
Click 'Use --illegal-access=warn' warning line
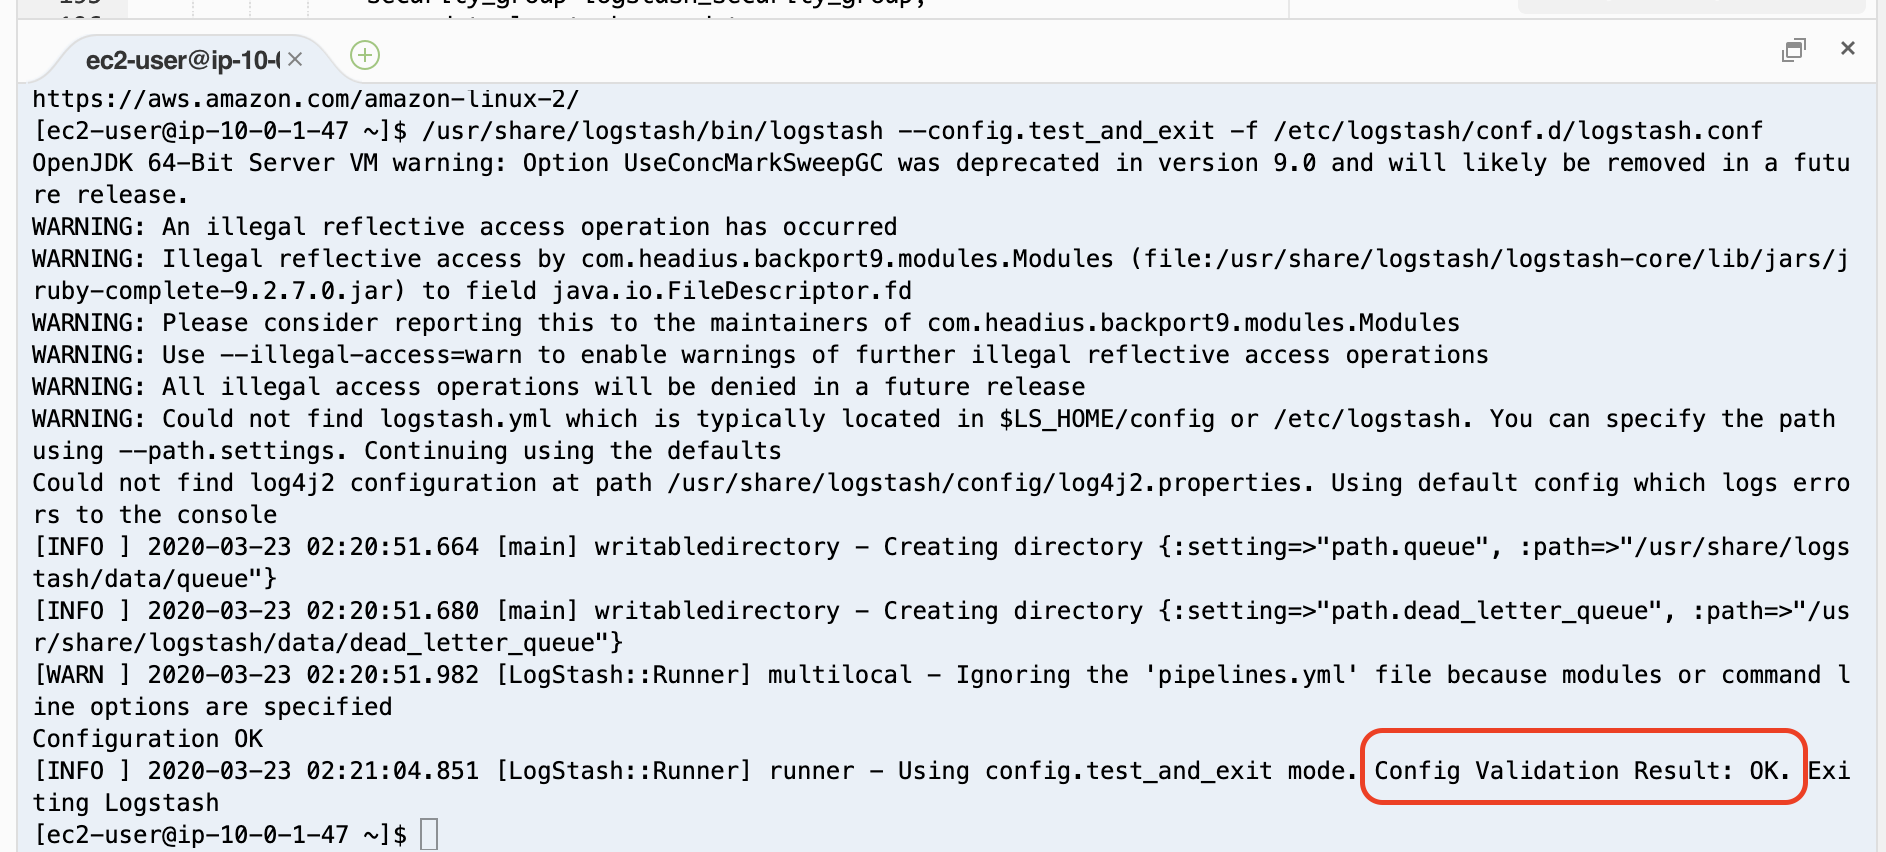point(760,355)
